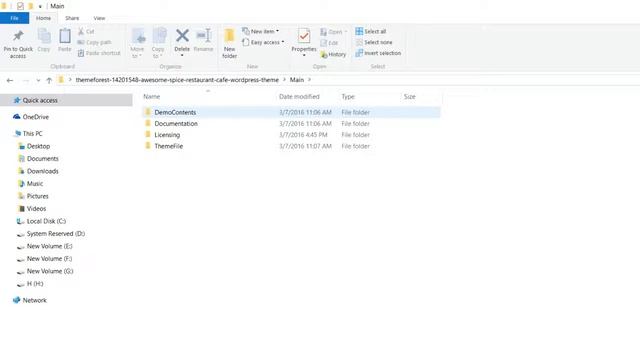Click the Move to icon
This screenshot has width=640, height=360.
click(138, 36)
